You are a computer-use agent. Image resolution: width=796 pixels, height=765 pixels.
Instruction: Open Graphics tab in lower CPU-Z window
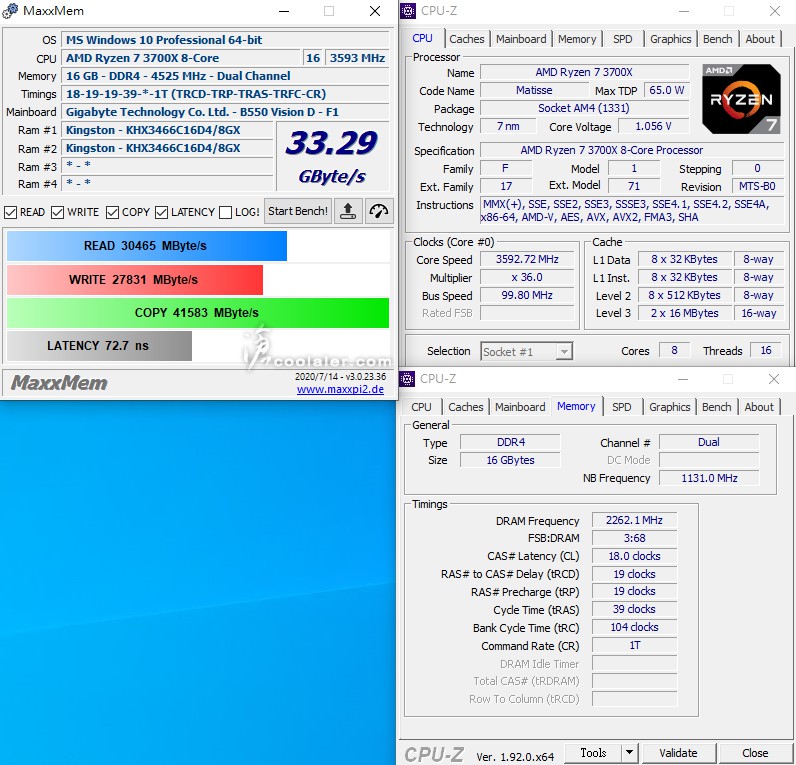pyautogui.click(x=670, y=407)
